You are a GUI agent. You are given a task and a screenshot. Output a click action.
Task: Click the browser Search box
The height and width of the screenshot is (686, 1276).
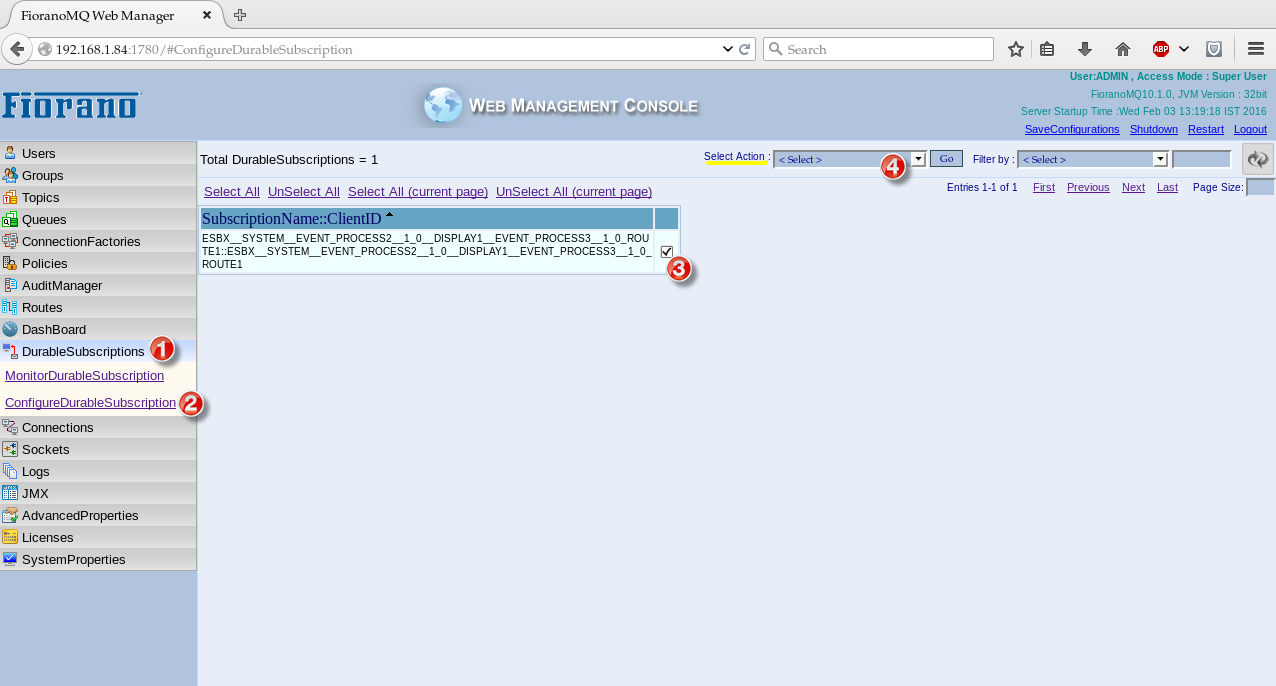pyautogui.click(x=878, y=49)
